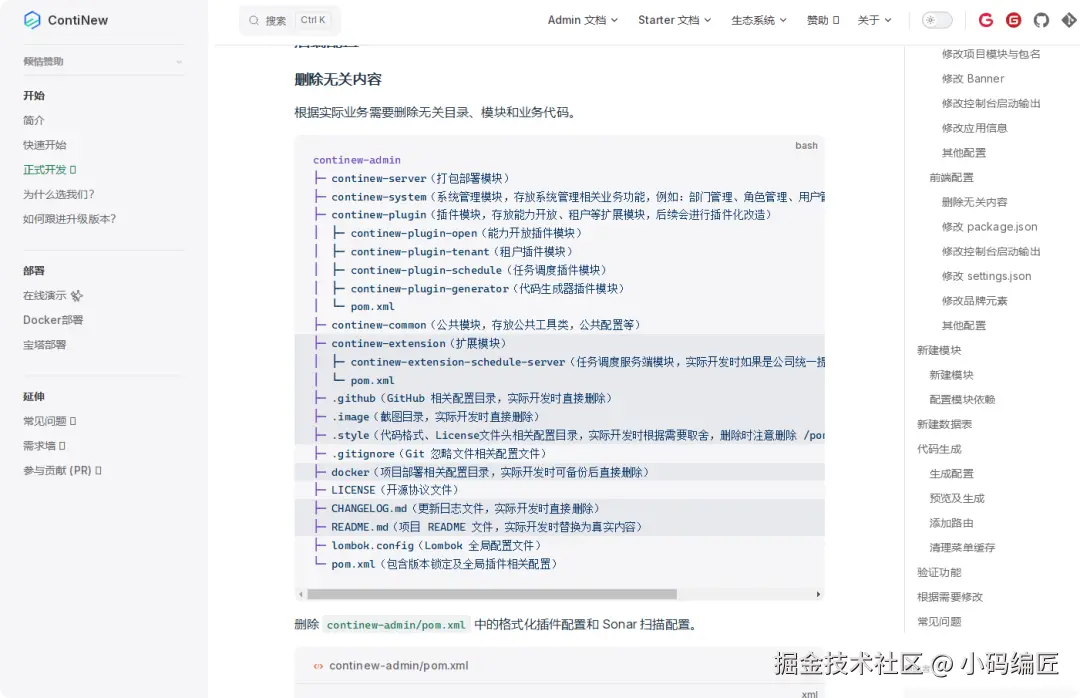Jump to 新建数据表 in outline

point(944,424)
